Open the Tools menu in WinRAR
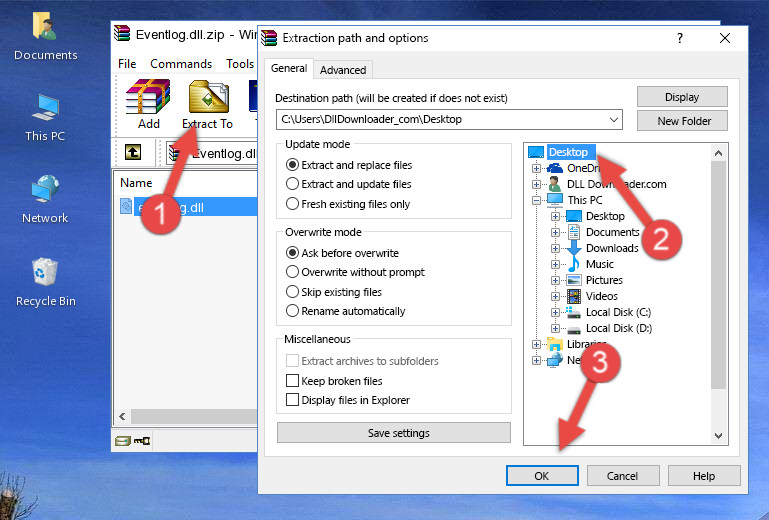The width and height of the screenshot is (769, 520). [x=240, y=64]
